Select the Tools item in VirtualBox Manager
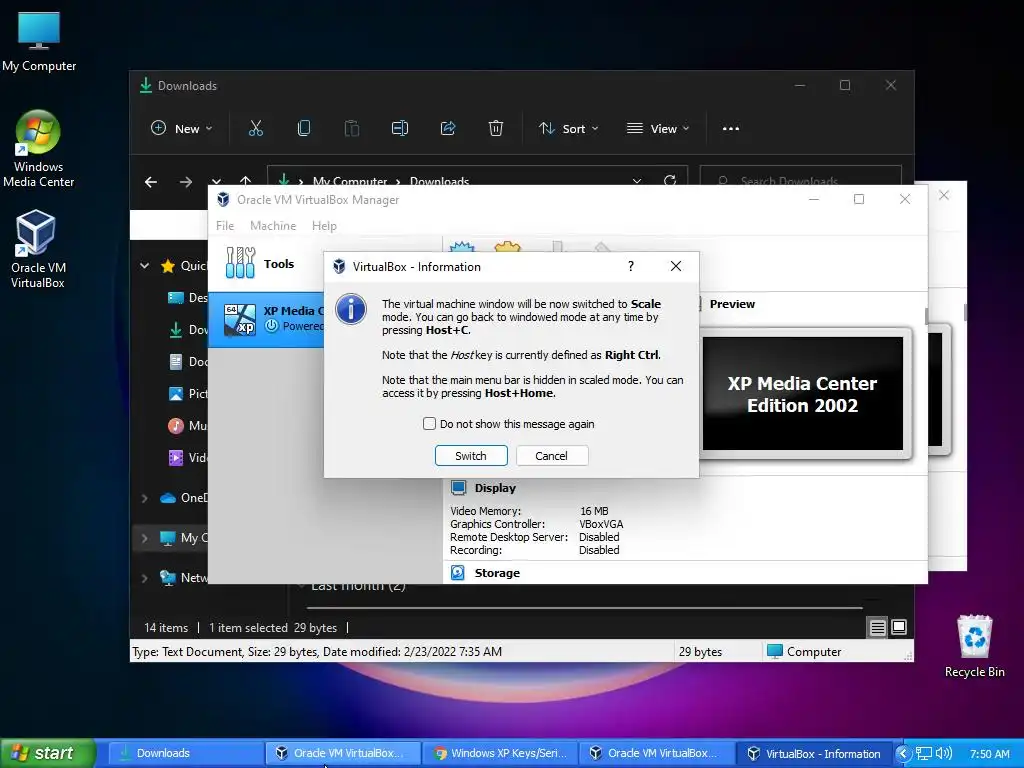Viewport: 1024px width, 768px height. [266, 264]
